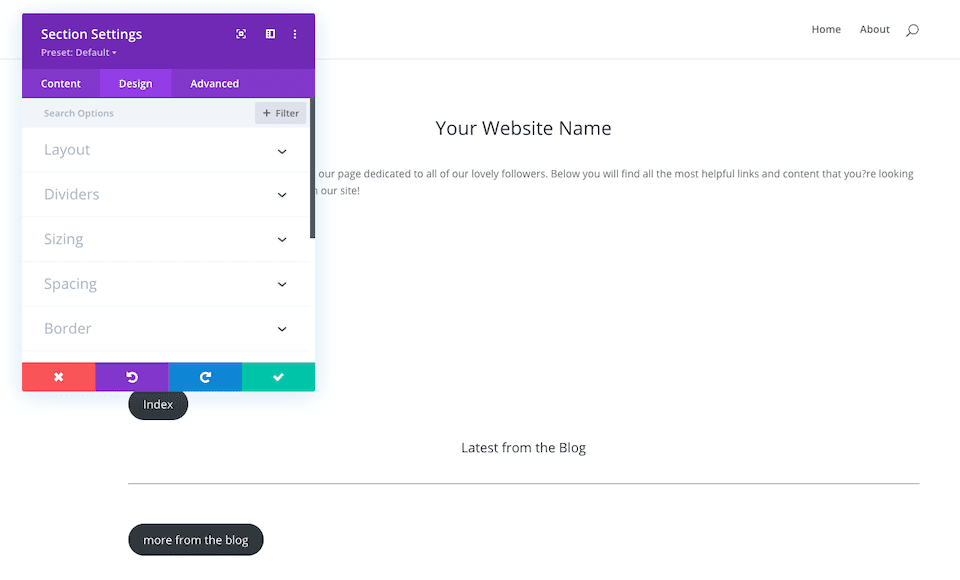Expand the Layout section

coord(167,149)
